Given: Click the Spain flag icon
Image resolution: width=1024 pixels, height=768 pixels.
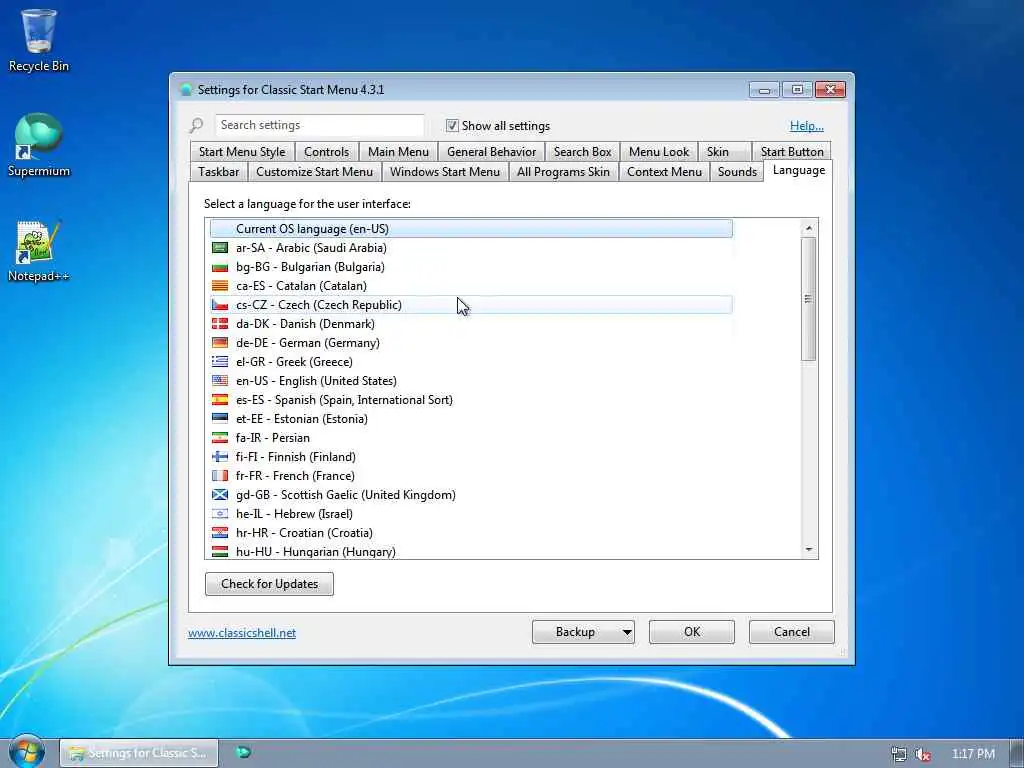Looking at the screenshot, I should tap(220, 399).
